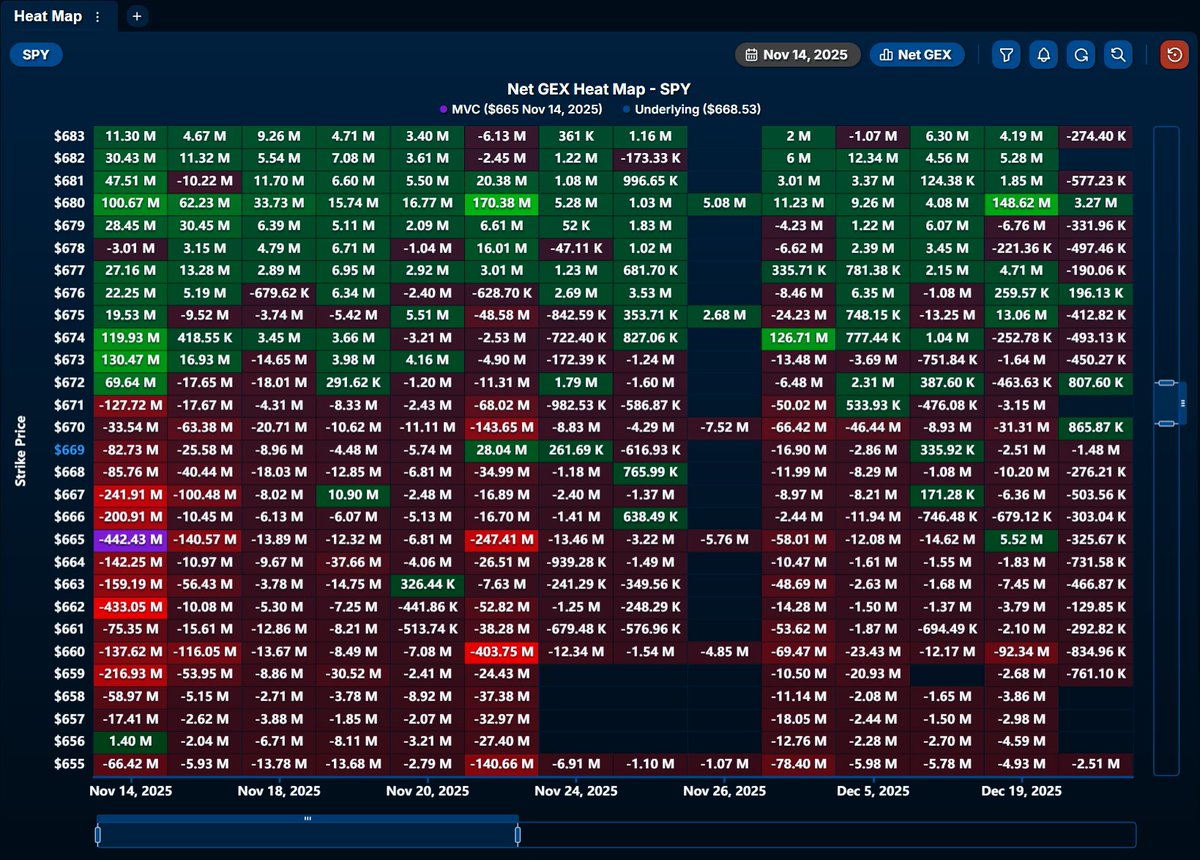Click the cell showing 148.62 M
Viewport: 1200px width, 860px height.
pyautogui.click(x=1020, y=204)
